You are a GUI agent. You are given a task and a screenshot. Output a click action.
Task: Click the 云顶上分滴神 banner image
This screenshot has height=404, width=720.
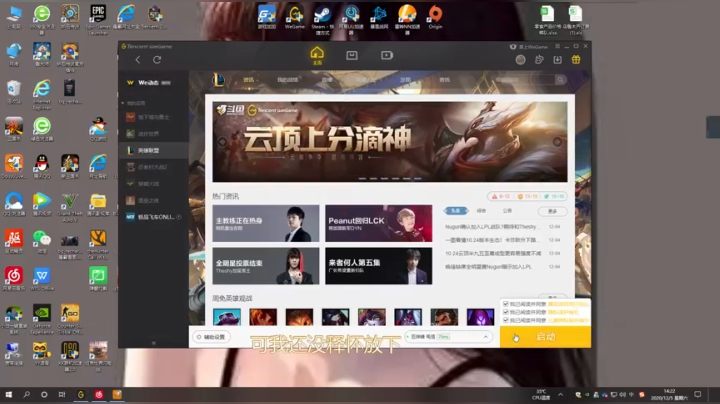pos(390,142)
